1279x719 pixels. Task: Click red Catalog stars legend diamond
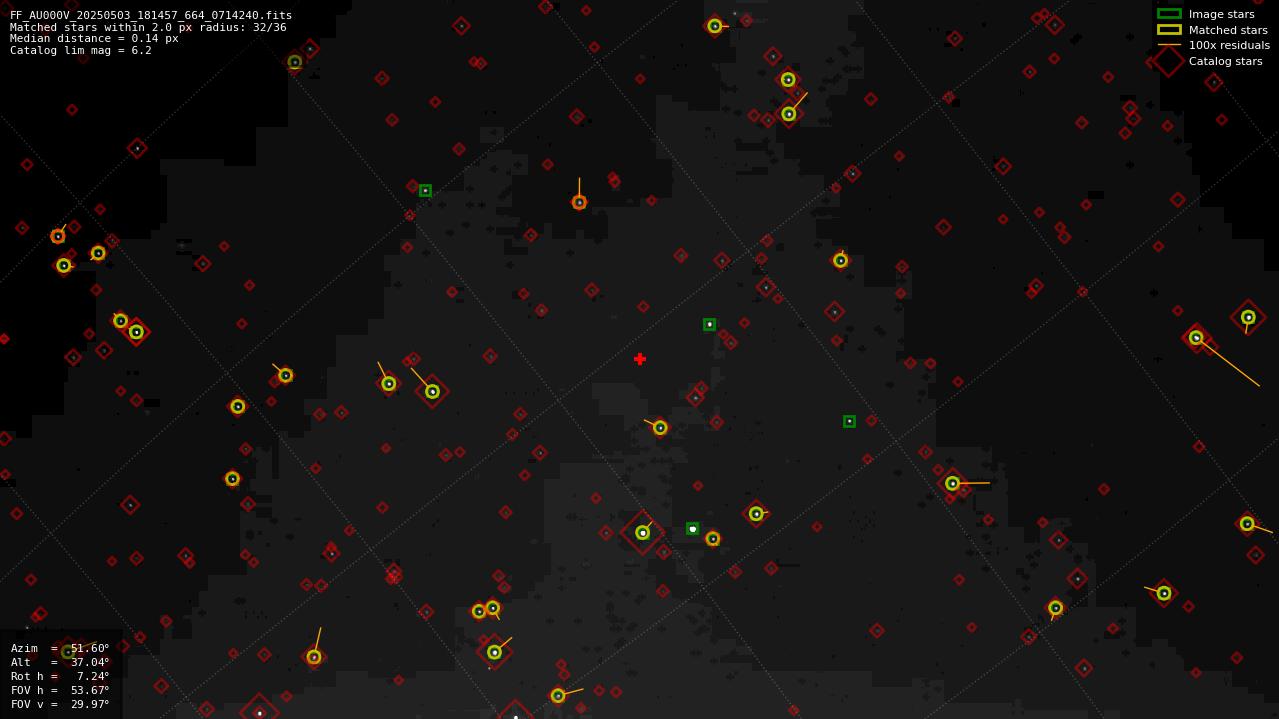tap(1169, 61)
